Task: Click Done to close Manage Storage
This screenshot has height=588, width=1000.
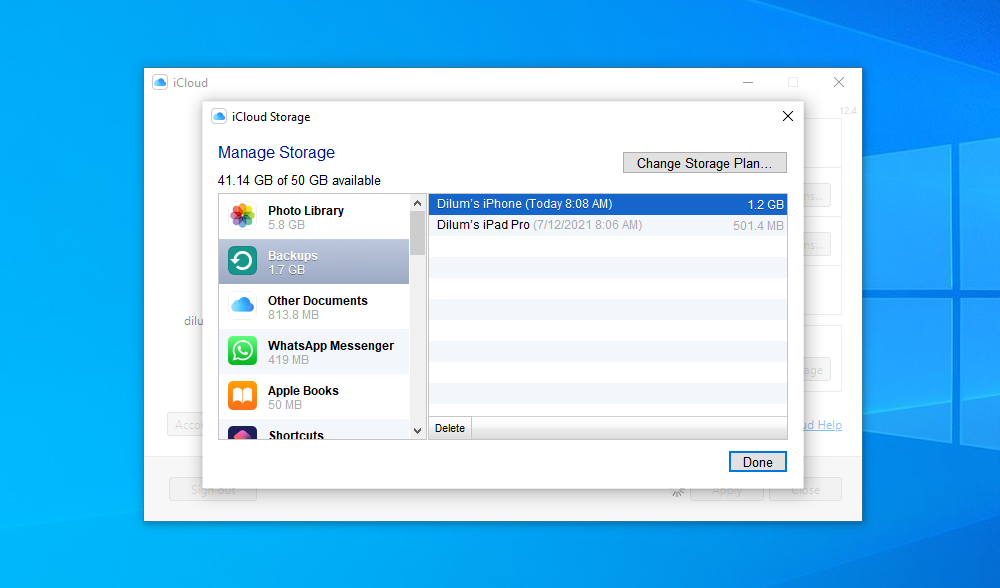Action: tap(758, 462)
